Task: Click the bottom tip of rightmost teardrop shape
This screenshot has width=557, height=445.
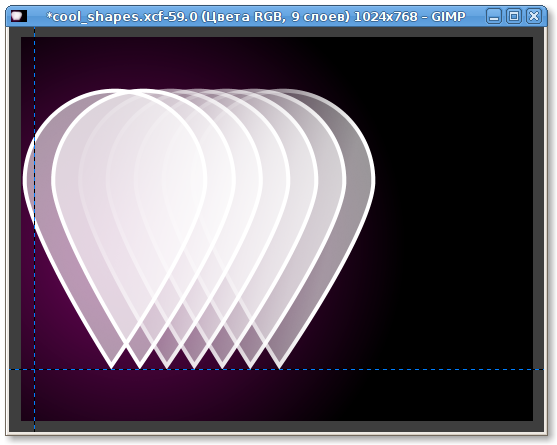Action: click(279, 367)
